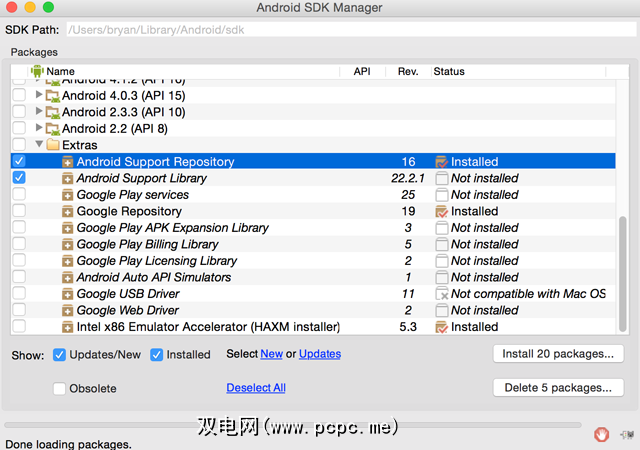The image size is (640, 450).
Task: Toggle the Updates/New filter checkbox
Action: 60,354
